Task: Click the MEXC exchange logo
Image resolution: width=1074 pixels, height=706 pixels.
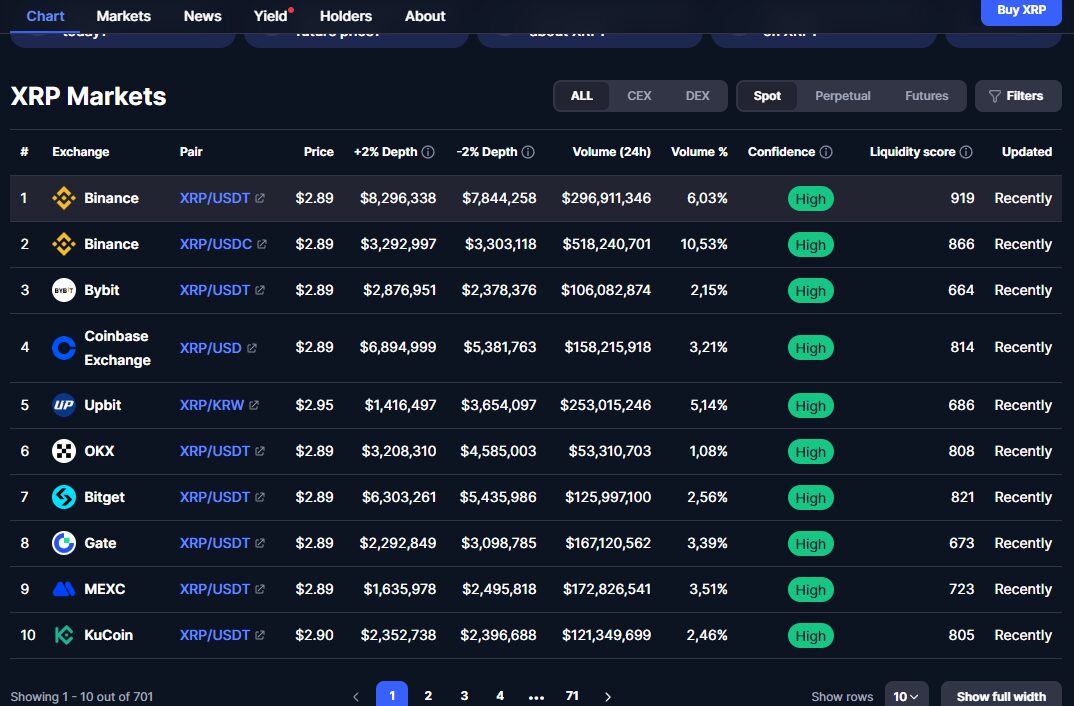Action: point(64,589)
